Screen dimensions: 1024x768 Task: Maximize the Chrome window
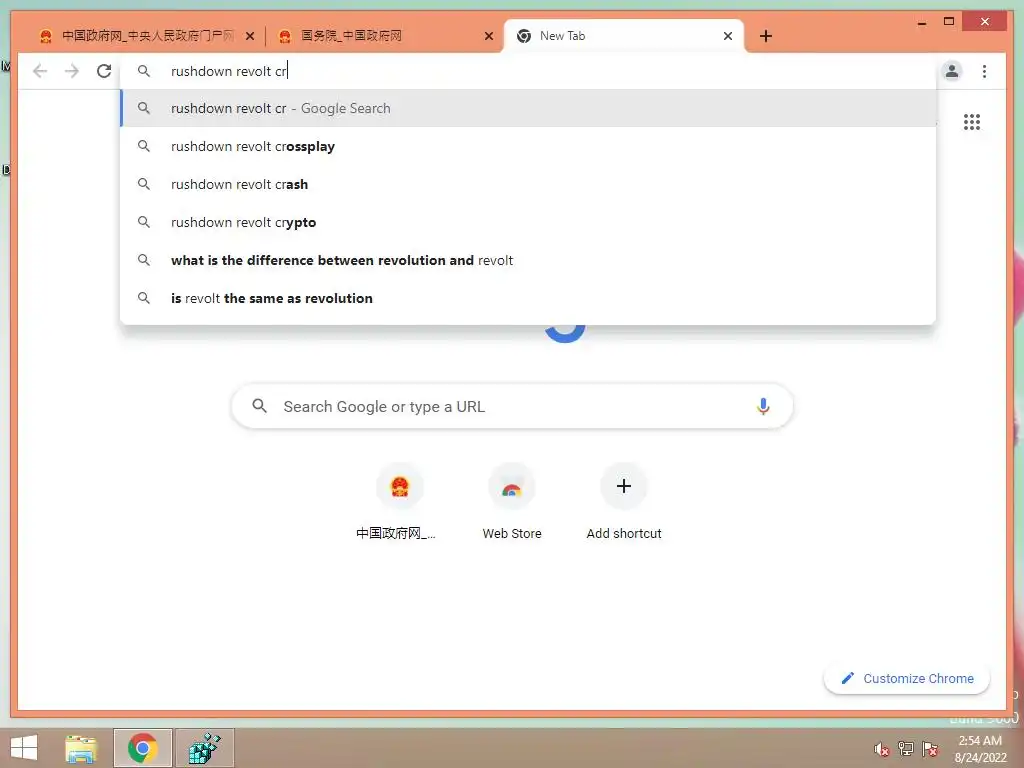click(949, 22)
